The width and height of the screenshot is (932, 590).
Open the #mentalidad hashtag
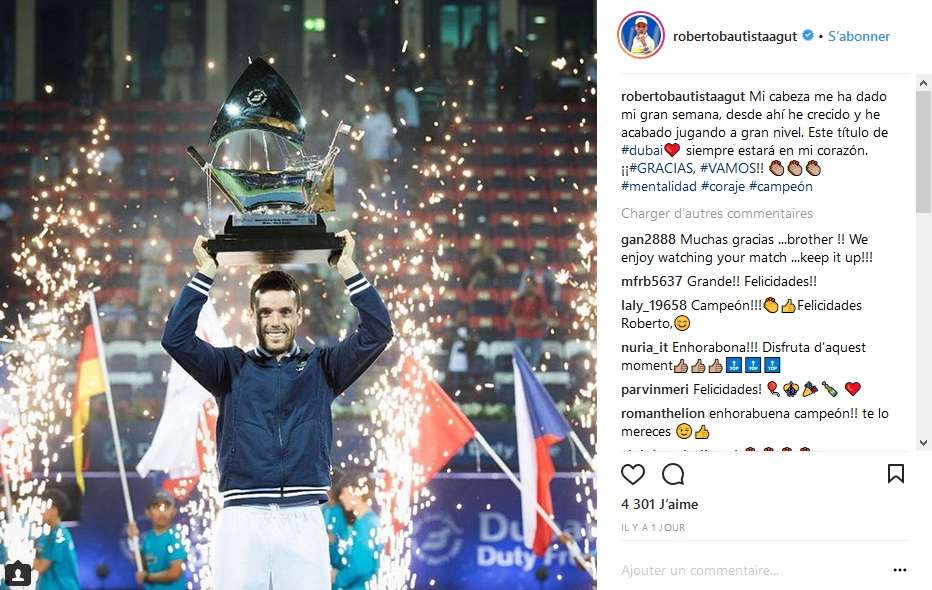[x=659, y=187]
